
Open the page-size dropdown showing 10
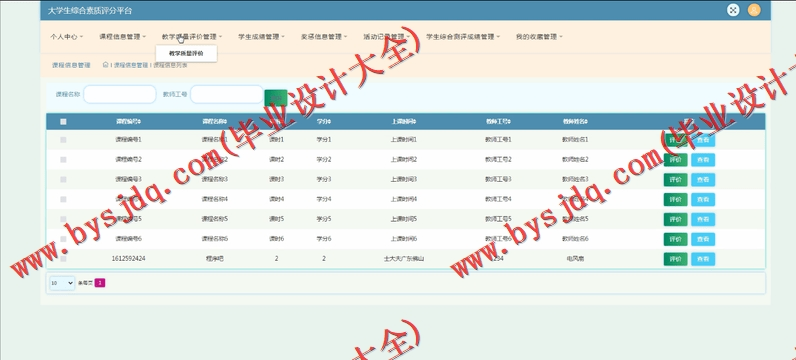click(62, 283)
